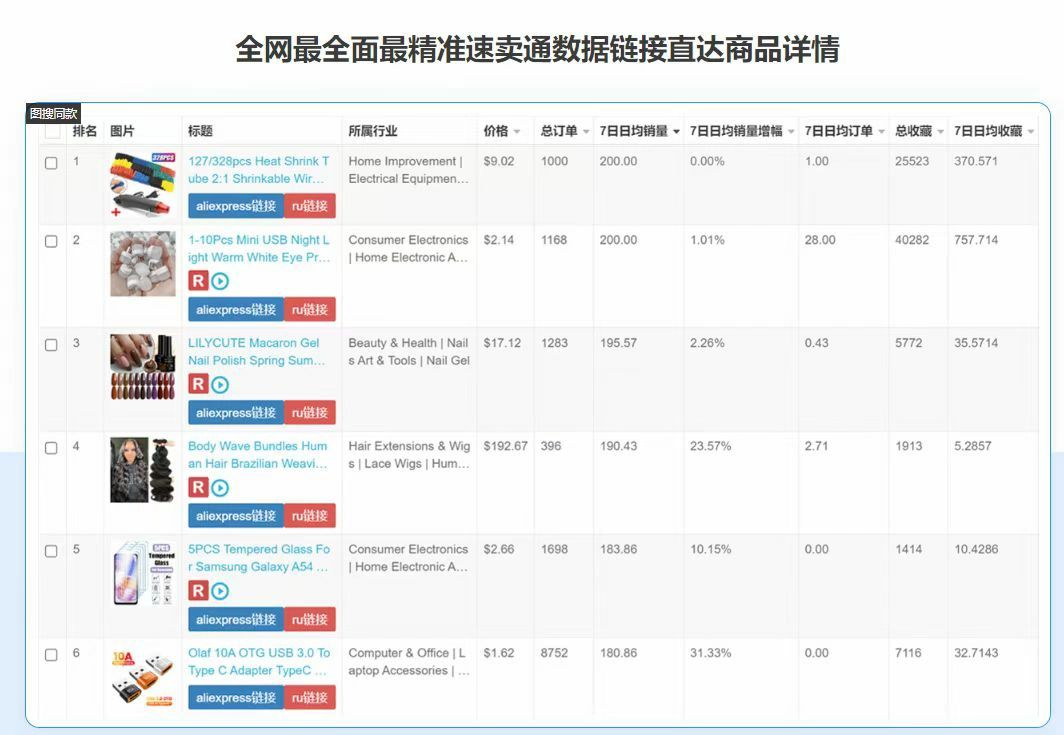Click the Computer & Office industry cell
This screenshot has width=1064, height=735.
coord(408,662)
